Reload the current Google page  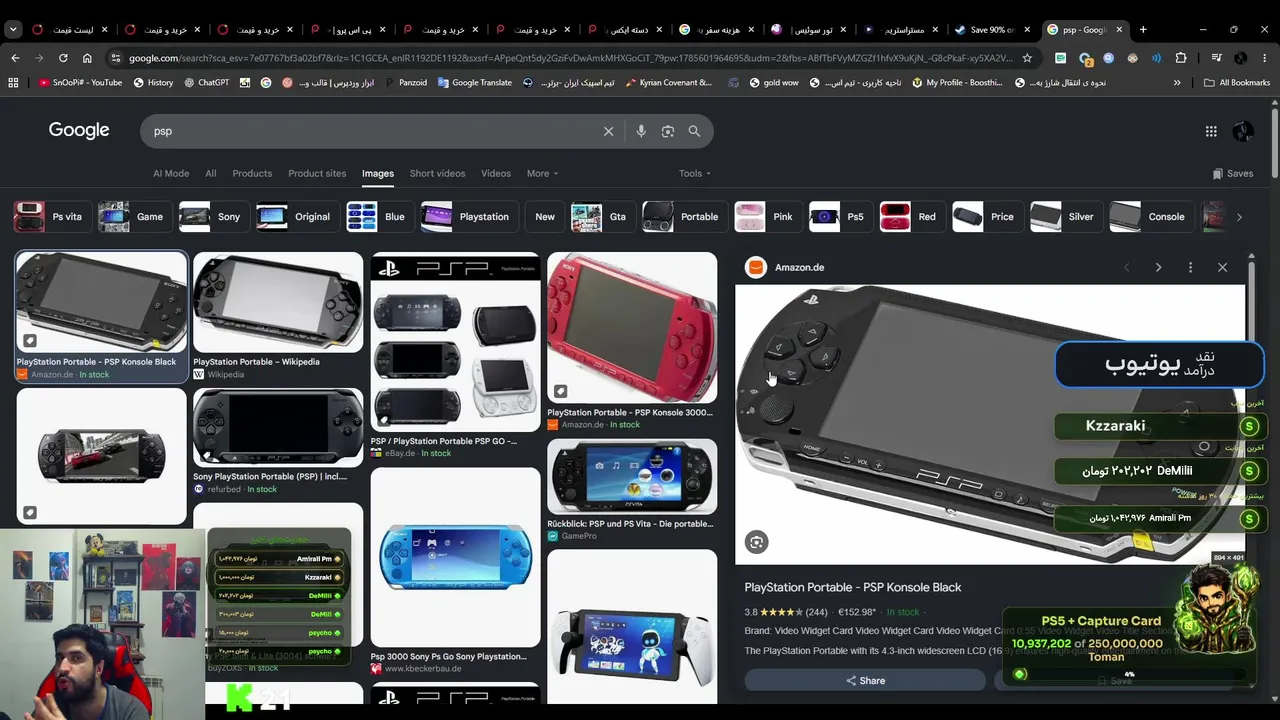coord(63,58)
